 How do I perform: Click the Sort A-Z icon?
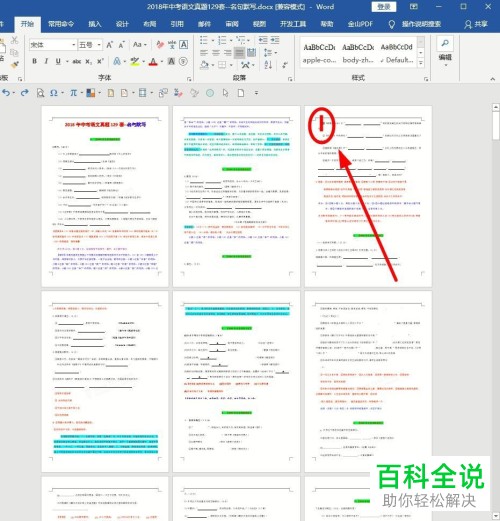coord(268,65)
